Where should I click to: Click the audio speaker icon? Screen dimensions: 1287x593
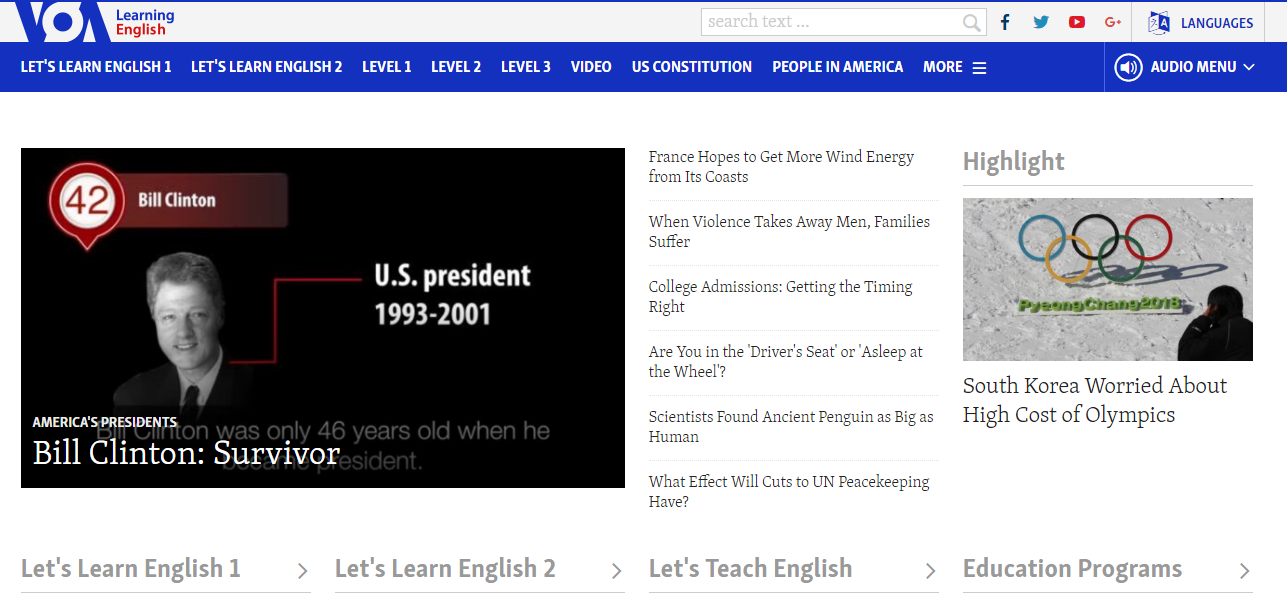1129,67
